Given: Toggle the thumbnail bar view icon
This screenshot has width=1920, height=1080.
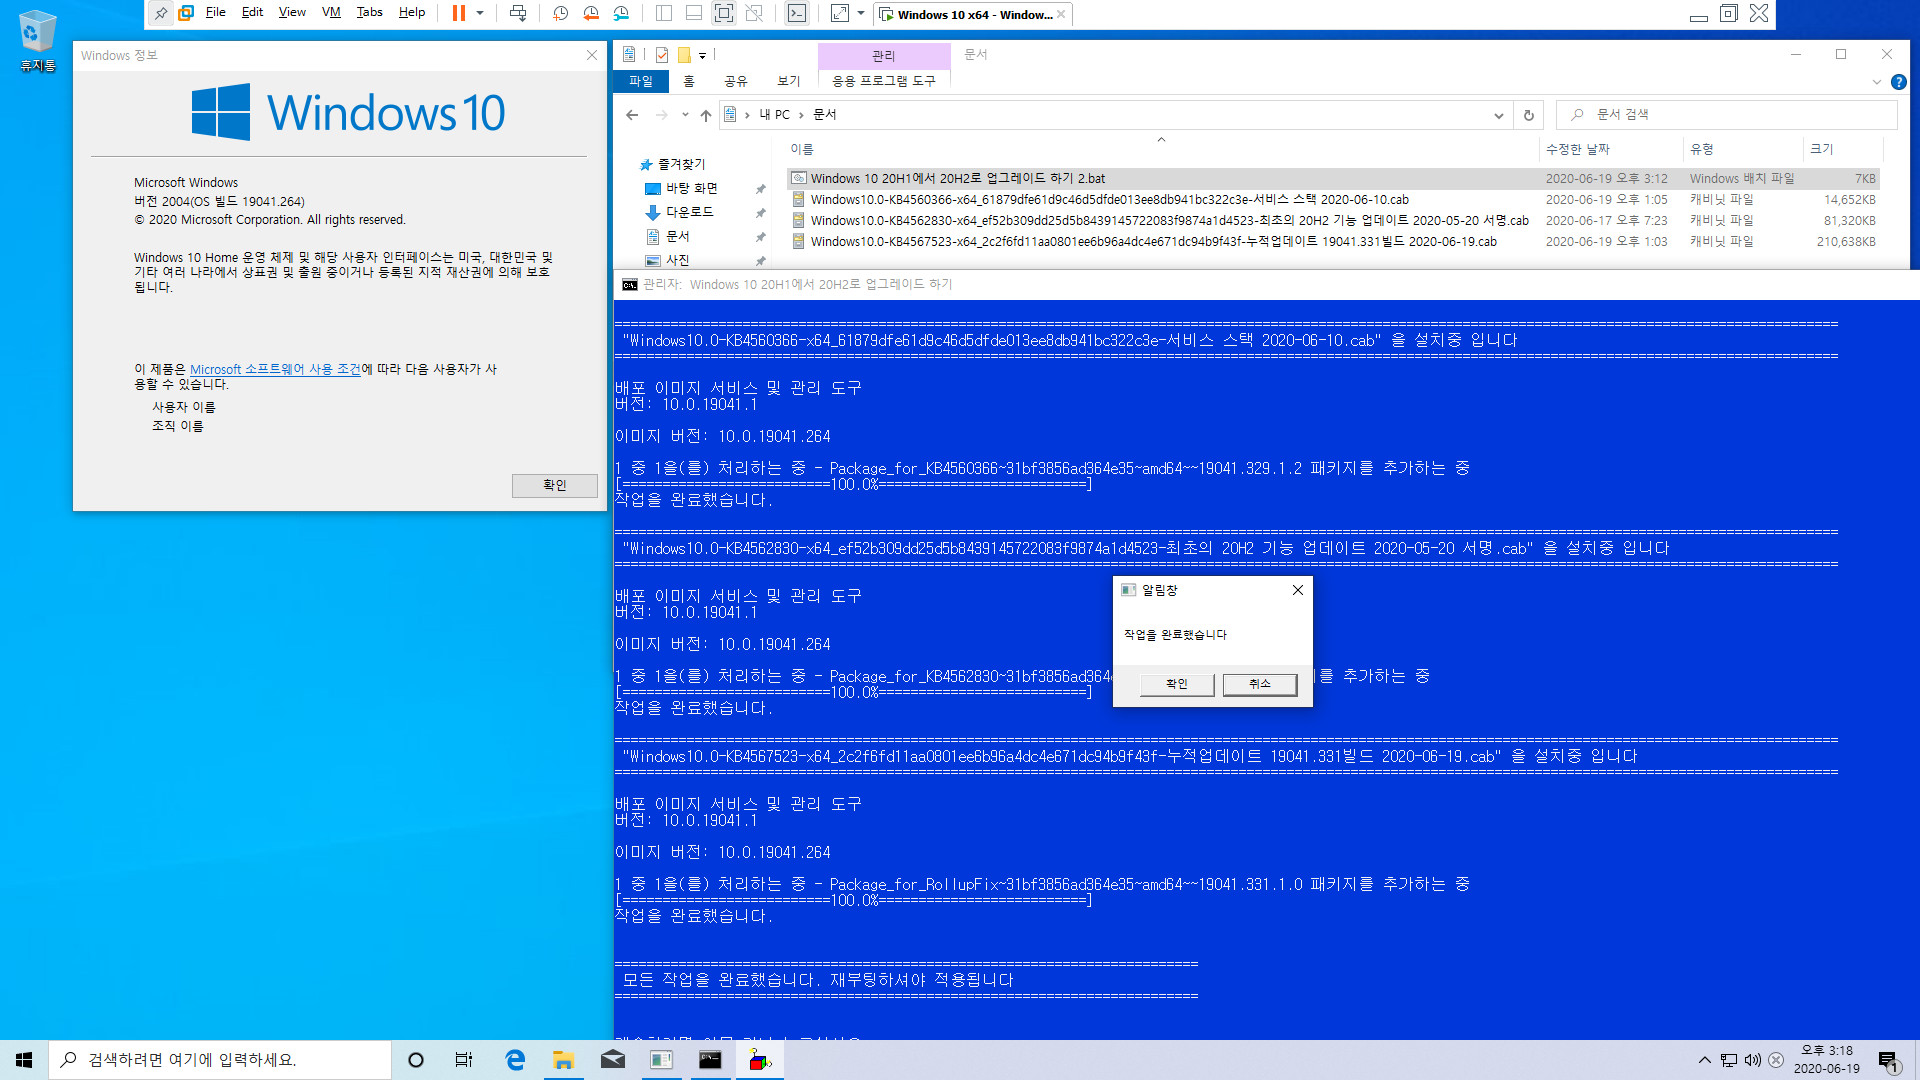Looking at the screenshot, I should [694, 13].
